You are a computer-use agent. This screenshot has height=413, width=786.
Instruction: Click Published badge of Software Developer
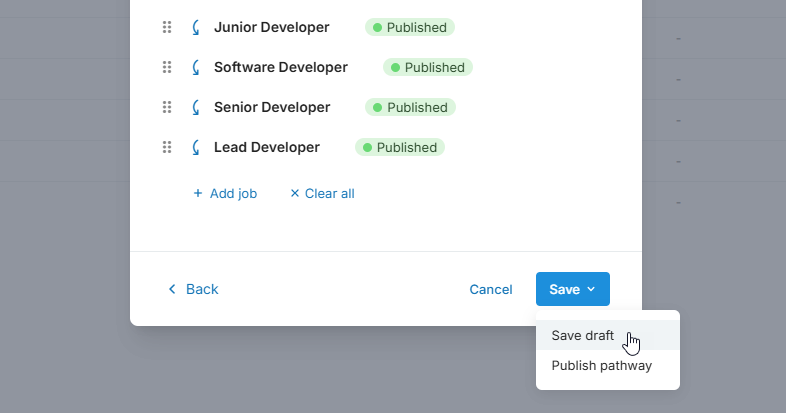coord(428,67)
